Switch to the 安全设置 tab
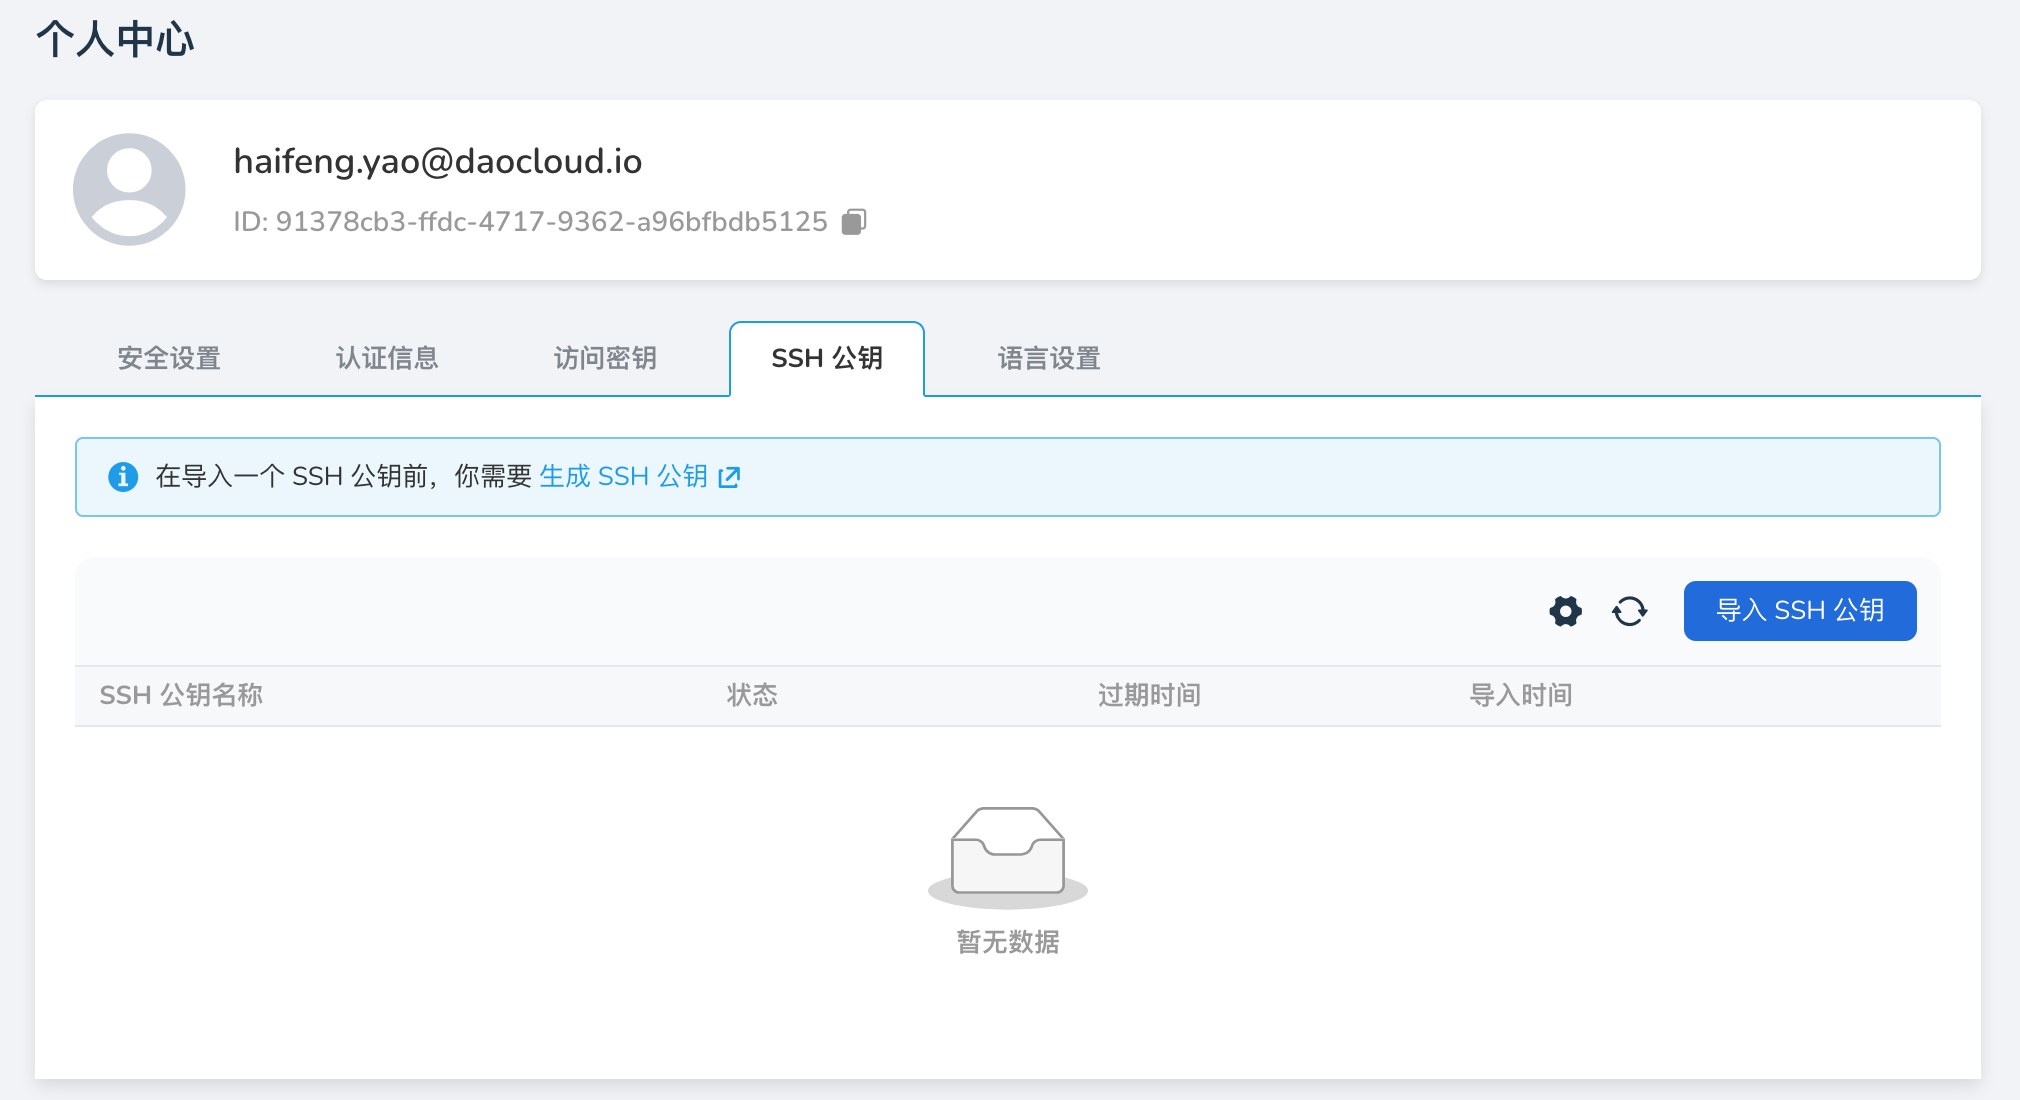Viewport: 2020px width, 1100px height. pos(168,358)
